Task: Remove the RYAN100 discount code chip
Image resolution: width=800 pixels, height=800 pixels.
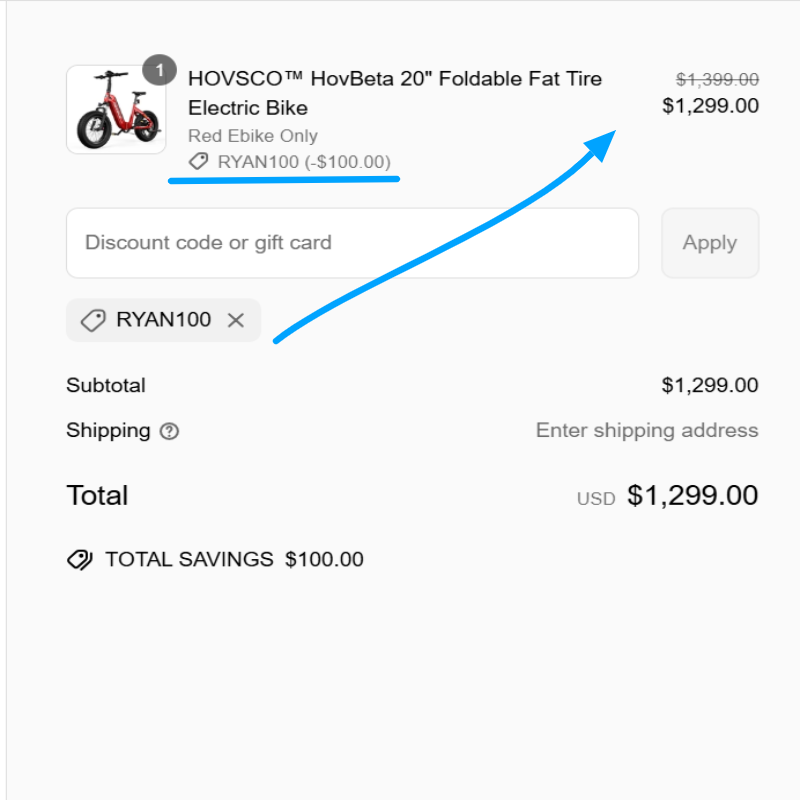Action: pyautogui.click(x=236, y=320)
